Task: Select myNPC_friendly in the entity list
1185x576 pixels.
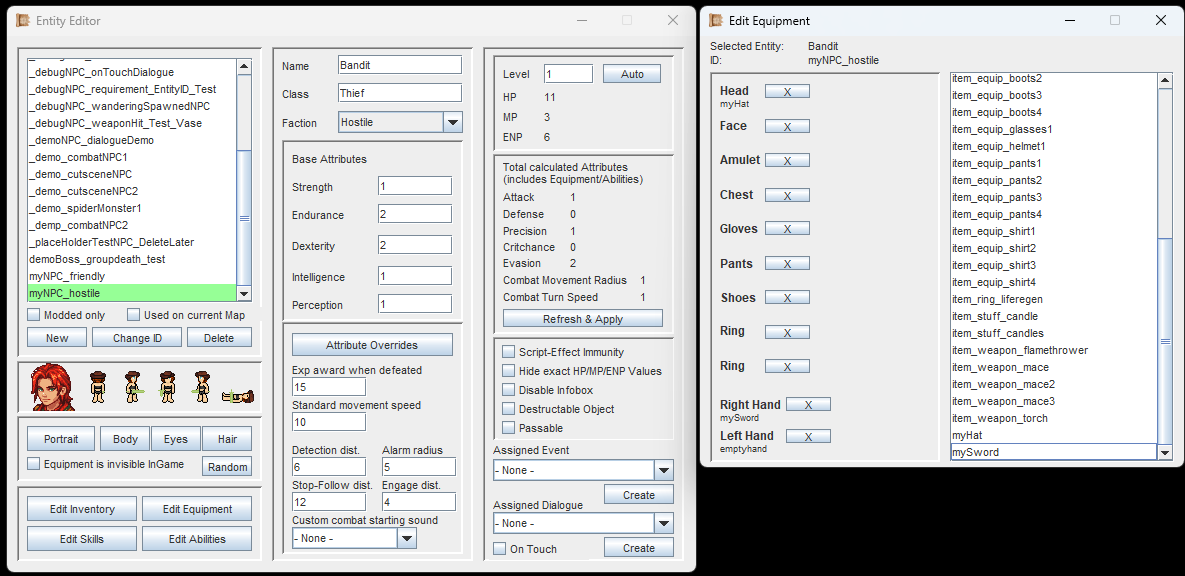Action: pos(67,276)
